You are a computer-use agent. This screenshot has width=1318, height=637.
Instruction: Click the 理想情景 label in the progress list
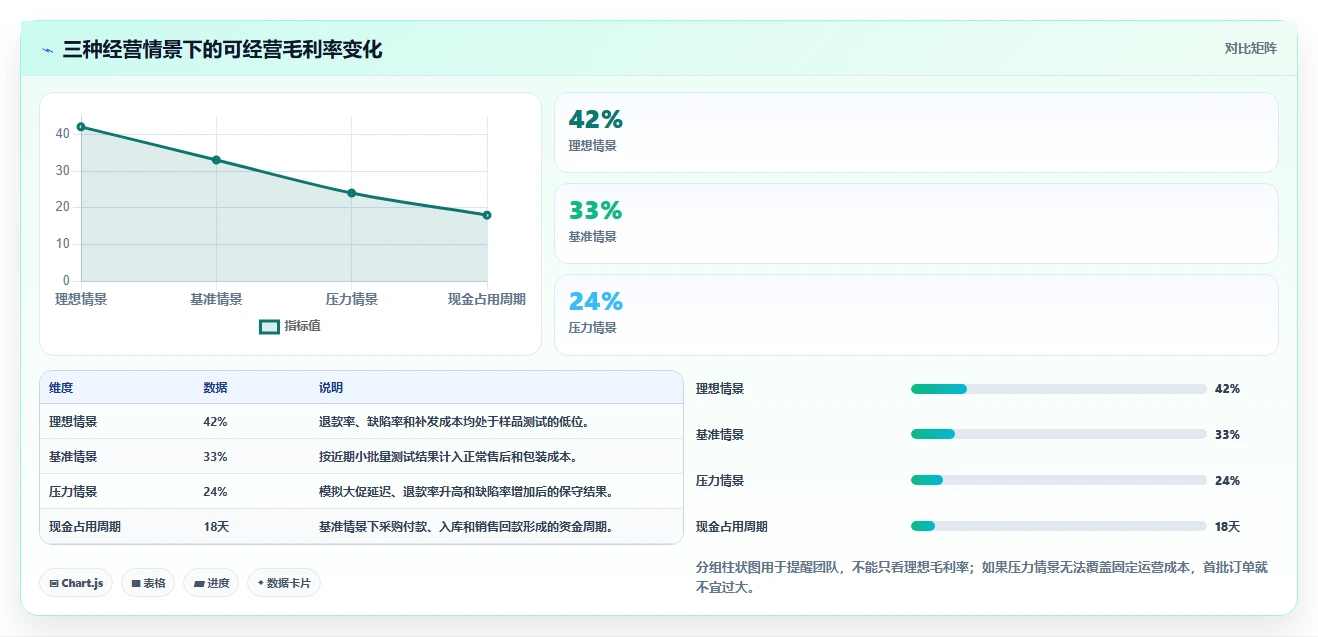click(720, 389)
